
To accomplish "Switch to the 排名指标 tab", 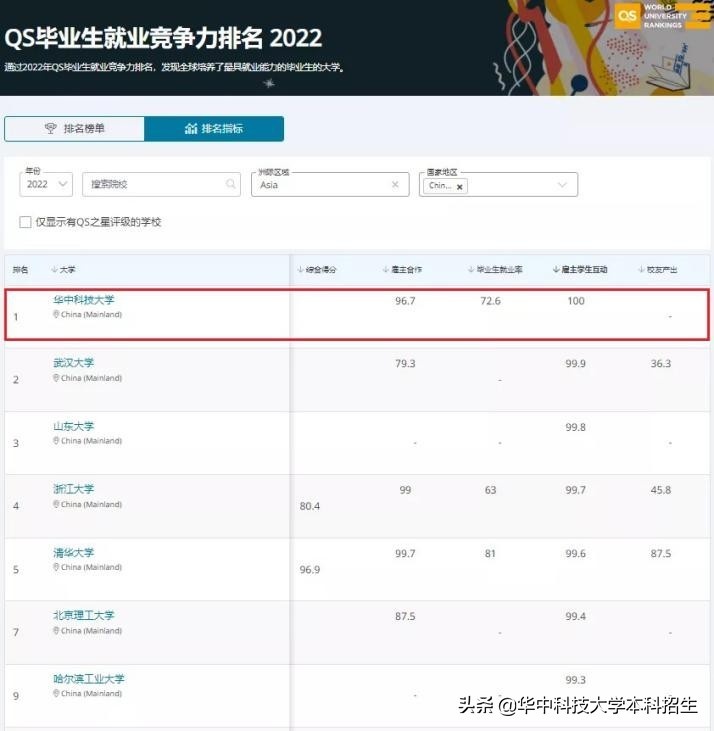I will (x=214, y=129).
